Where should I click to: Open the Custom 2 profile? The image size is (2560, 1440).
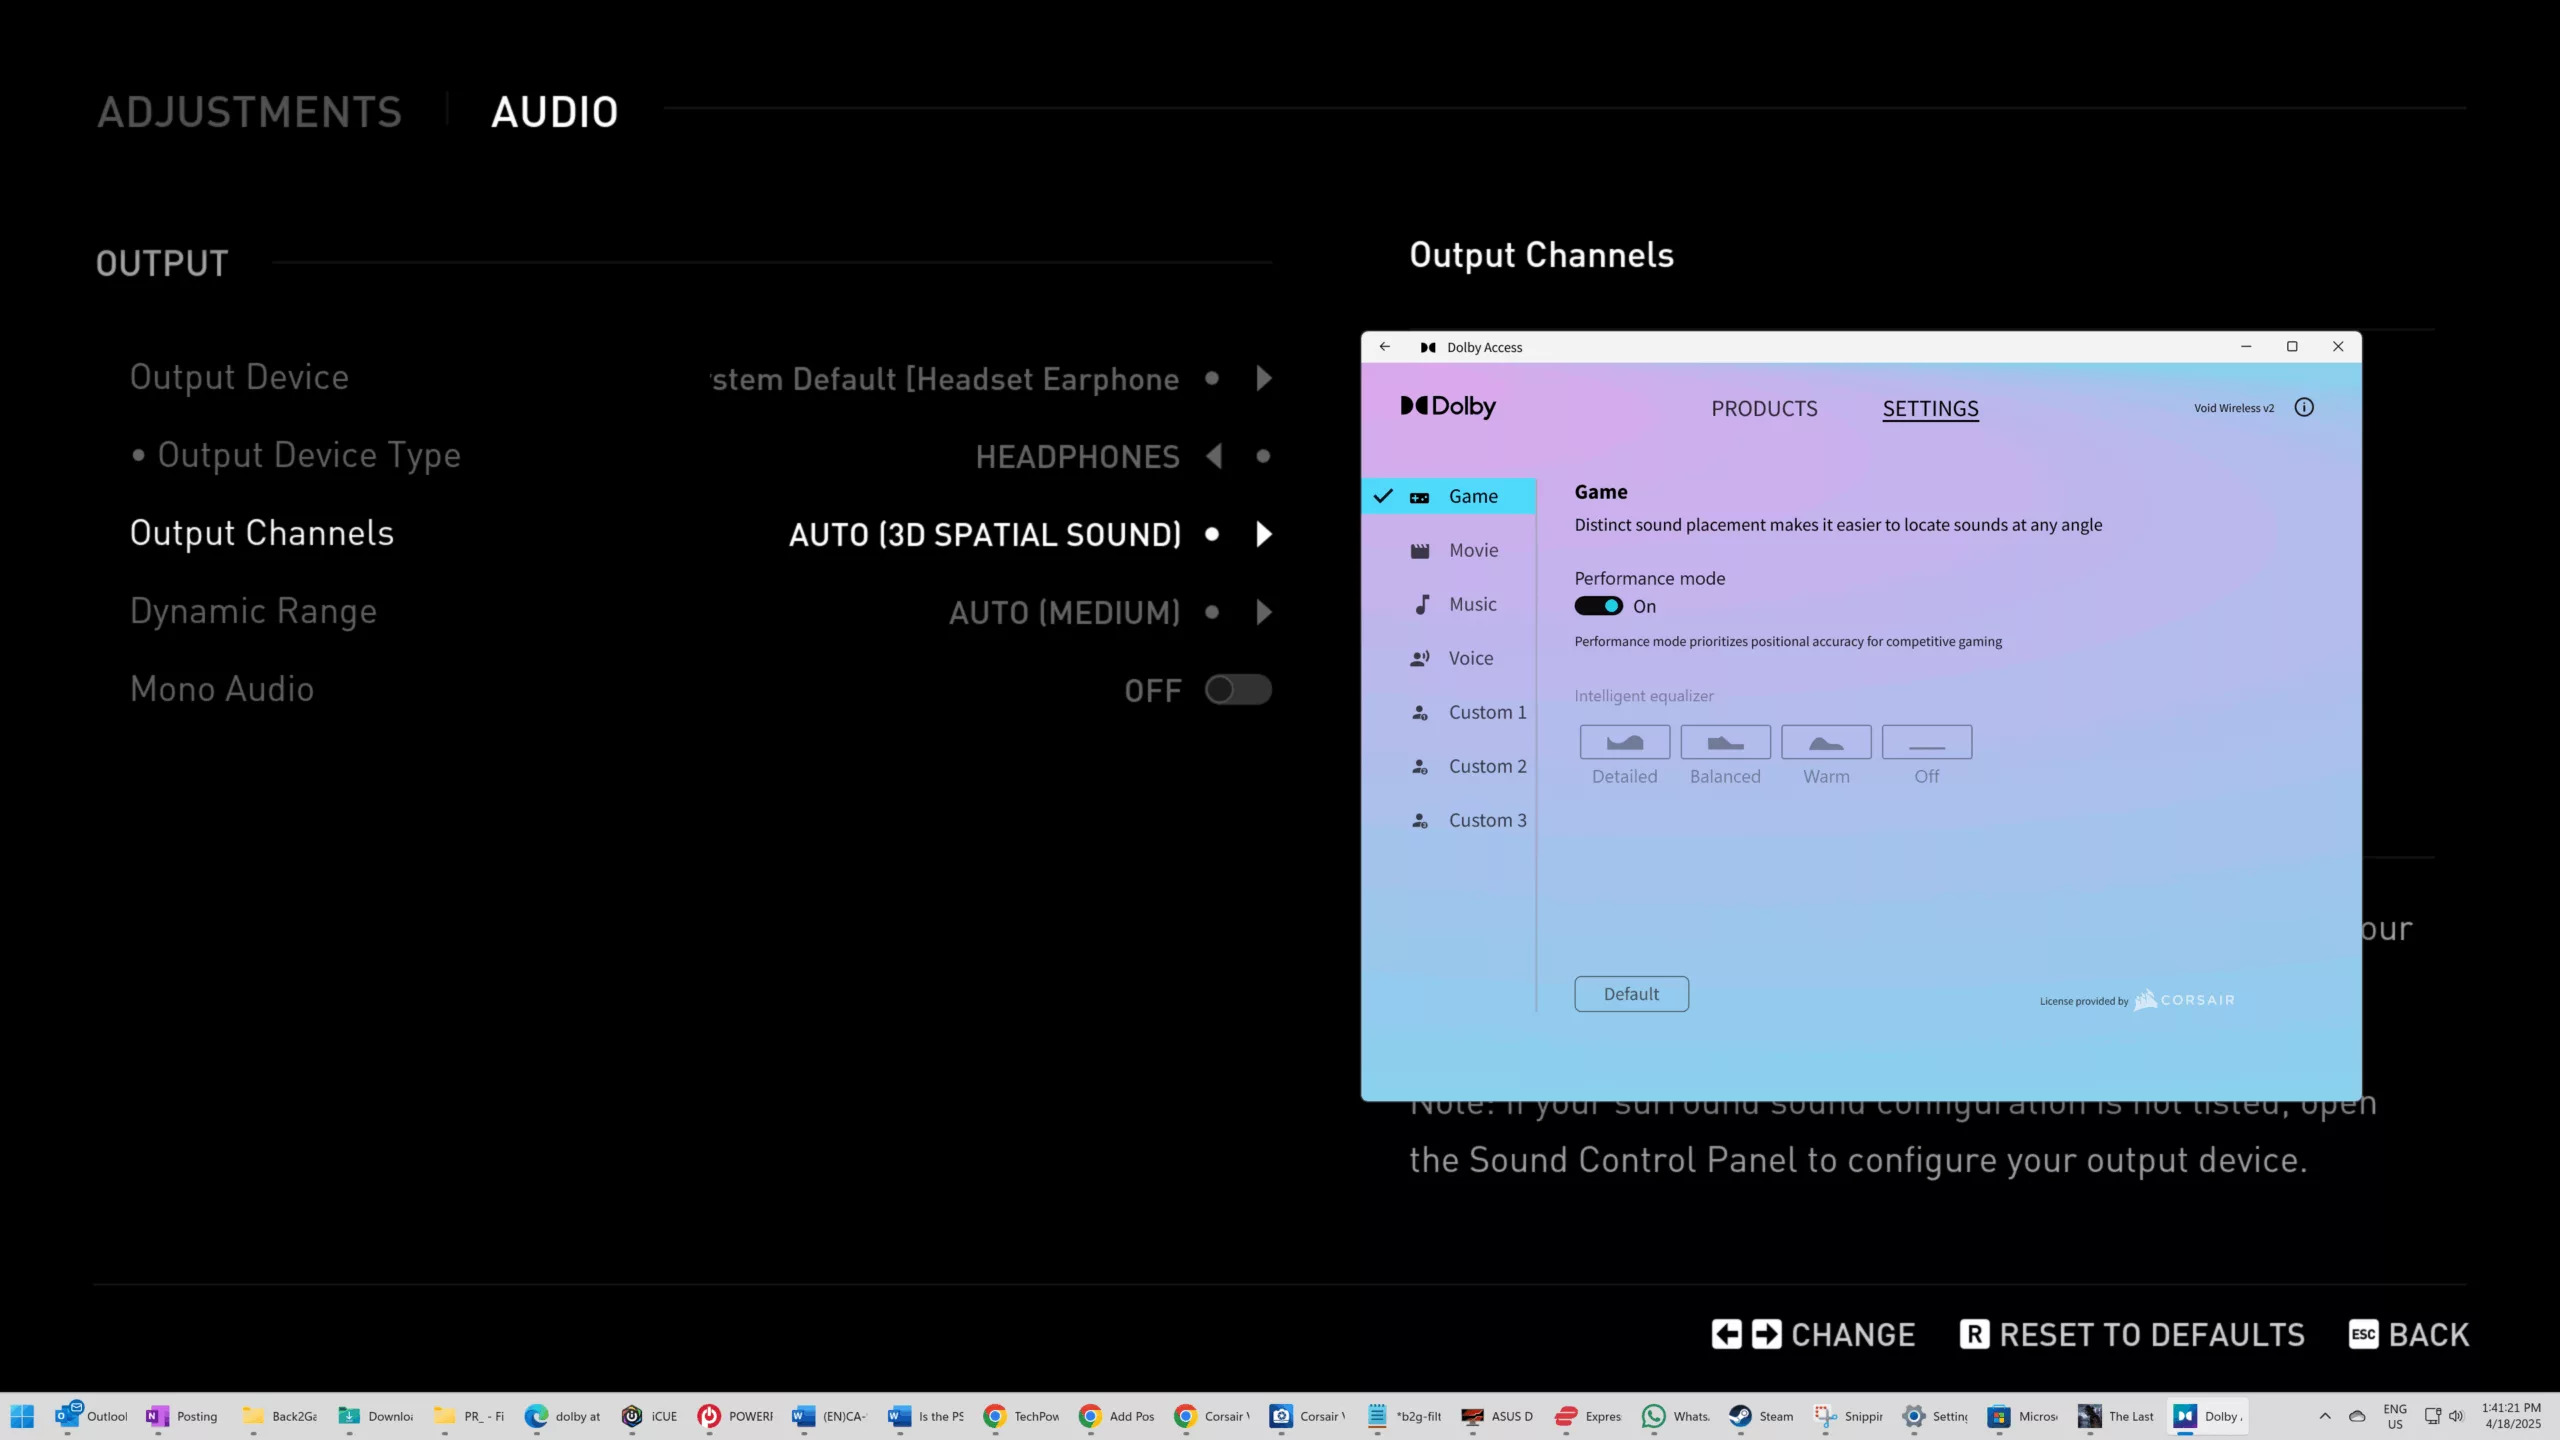[x=1449, y=766]
